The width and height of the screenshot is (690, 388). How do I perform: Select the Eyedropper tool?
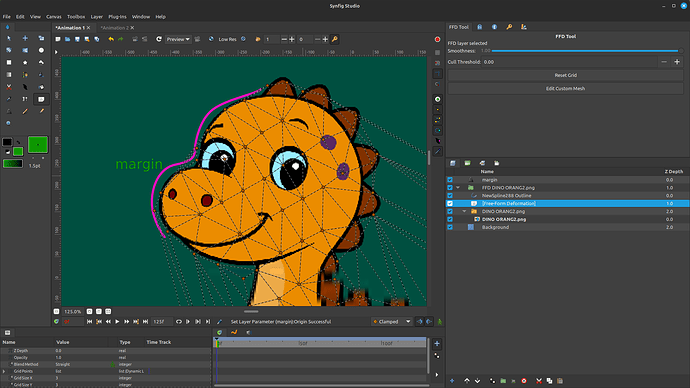click(x=9, y=99)
